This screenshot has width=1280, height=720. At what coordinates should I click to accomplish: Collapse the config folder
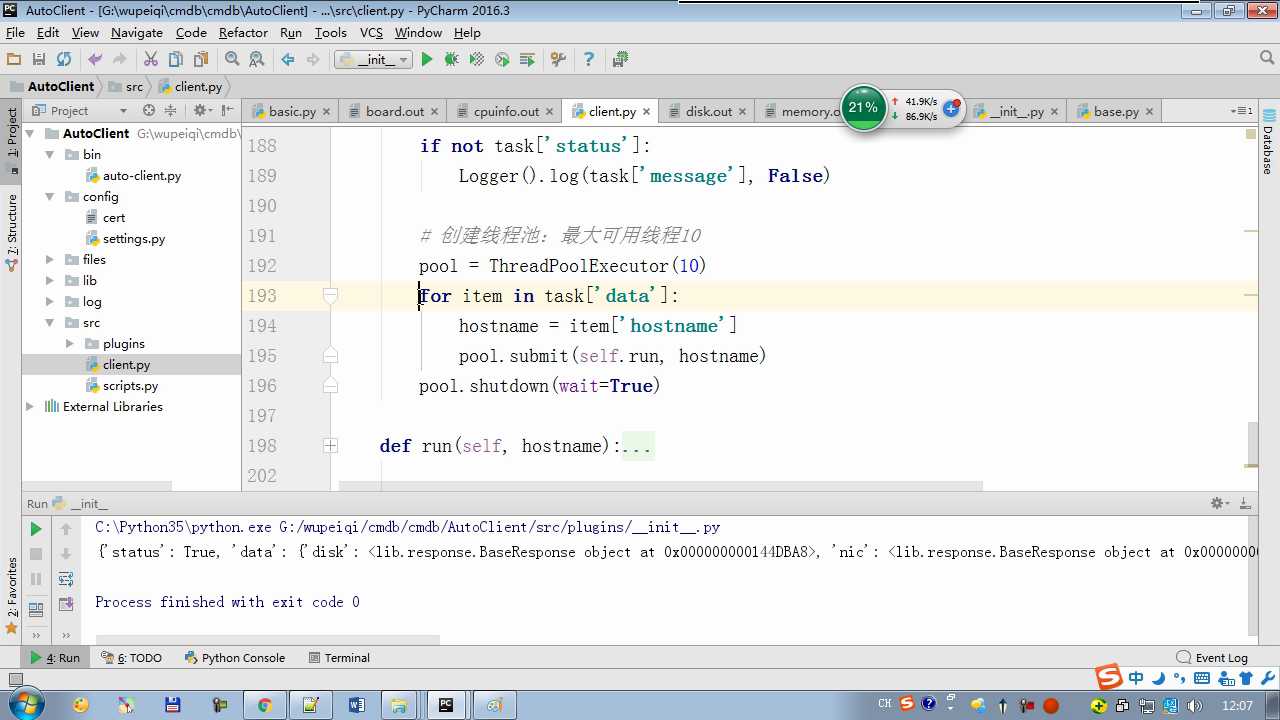[50, 196]
